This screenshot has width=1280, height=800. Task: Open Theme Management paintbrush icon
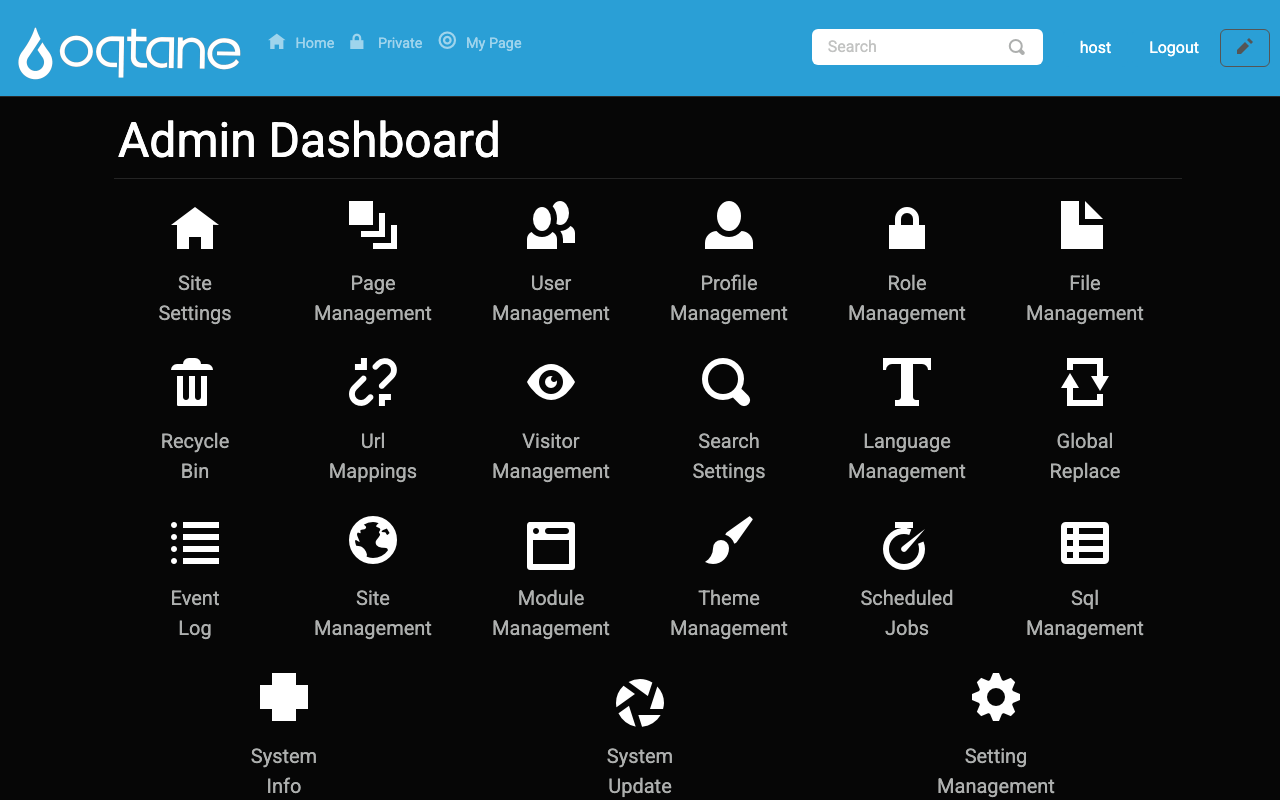pyautogui.click(x=729, y=540)
